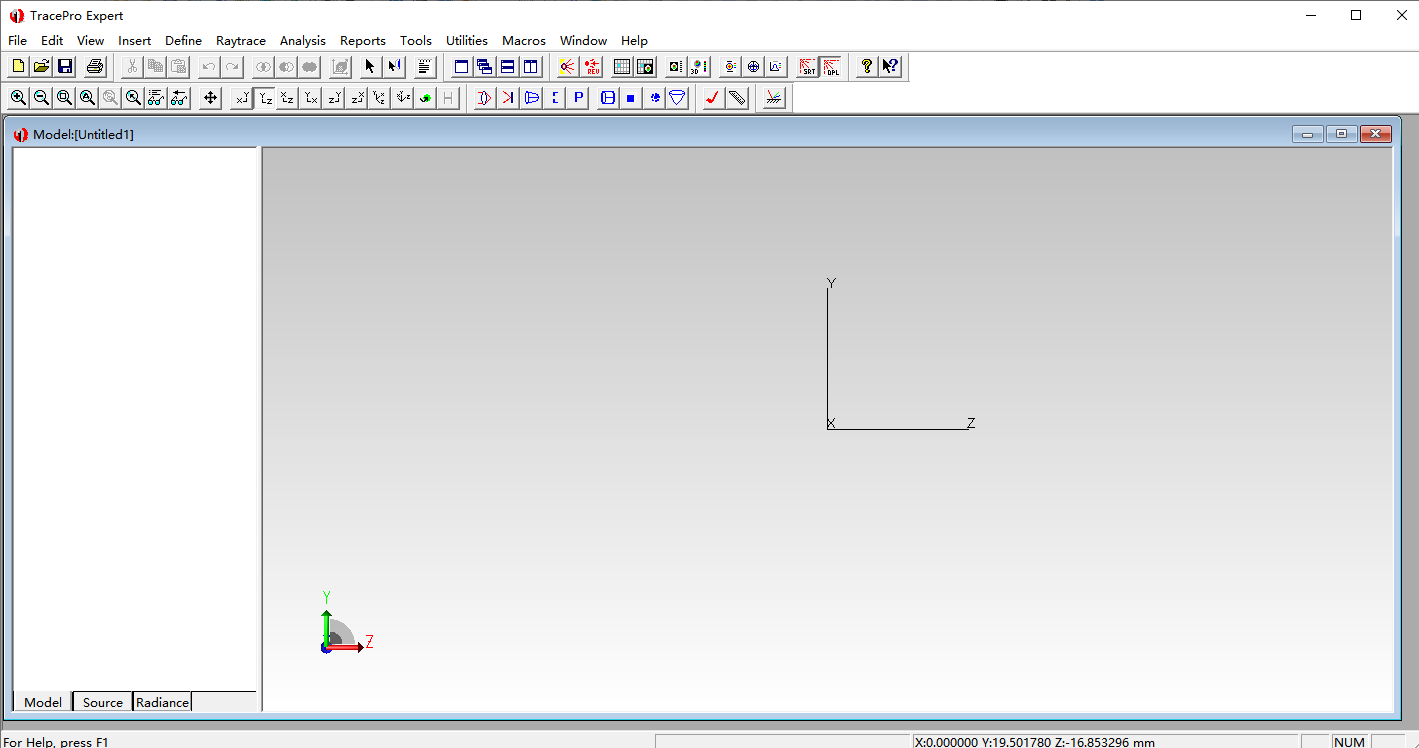The image size is (1419, 748).
Task: Click the Undo arrow icon
Action: pos(208,67)
